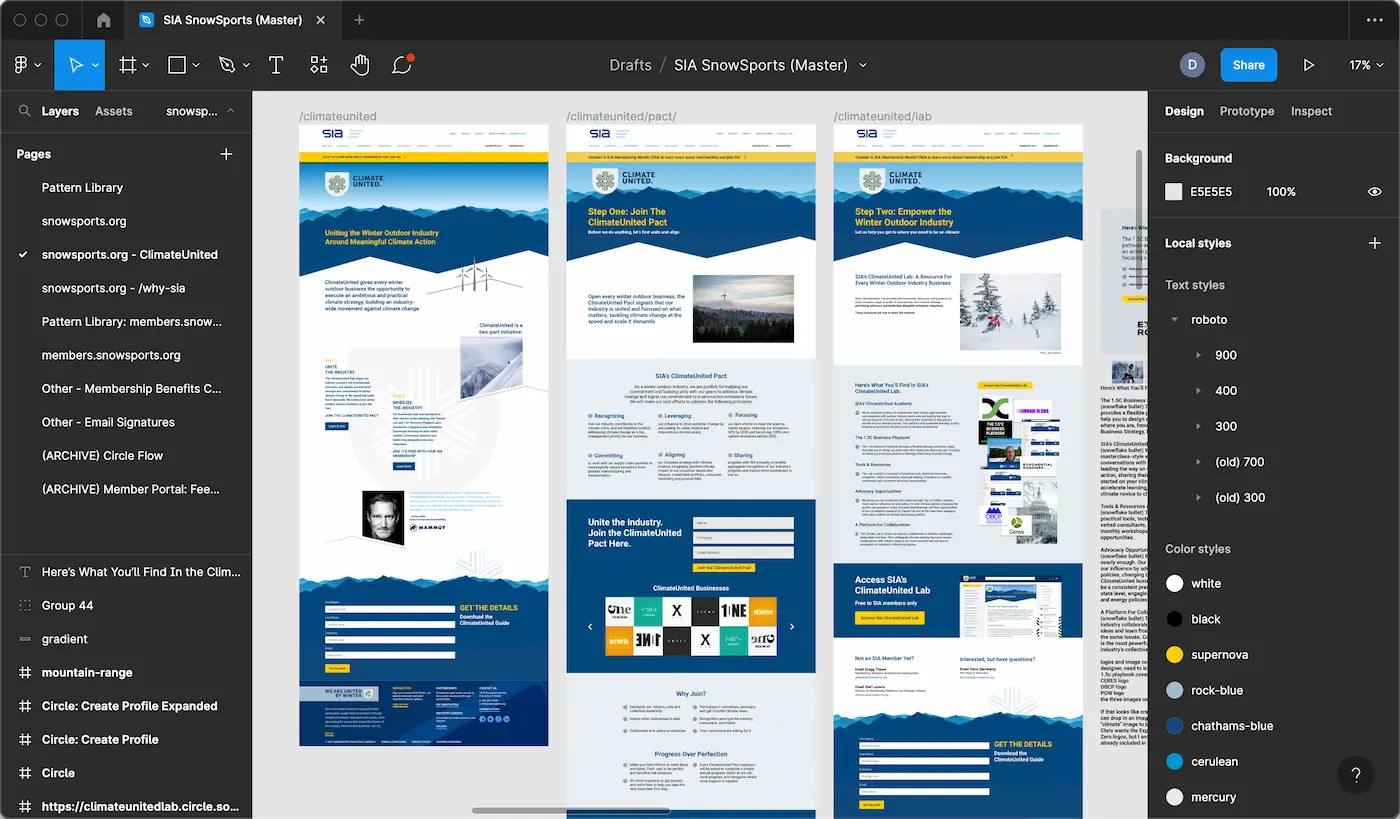Image resolution: width=1400 pixels, height=819 pixels.
Task: Select the Text tool
Action: (276, 65)
